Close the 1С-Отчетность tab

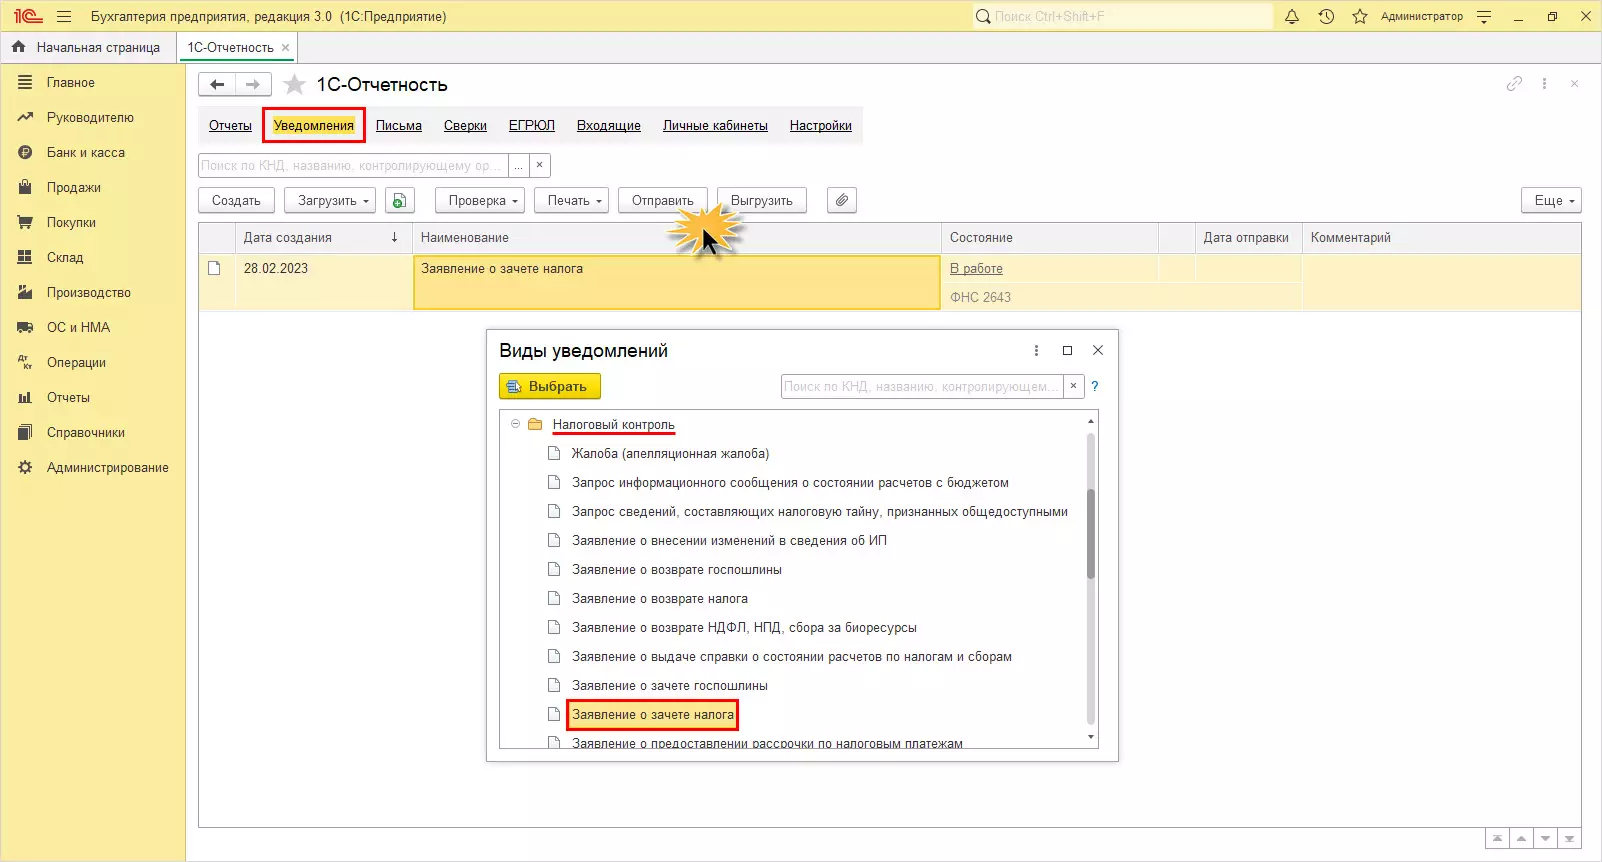285,47
